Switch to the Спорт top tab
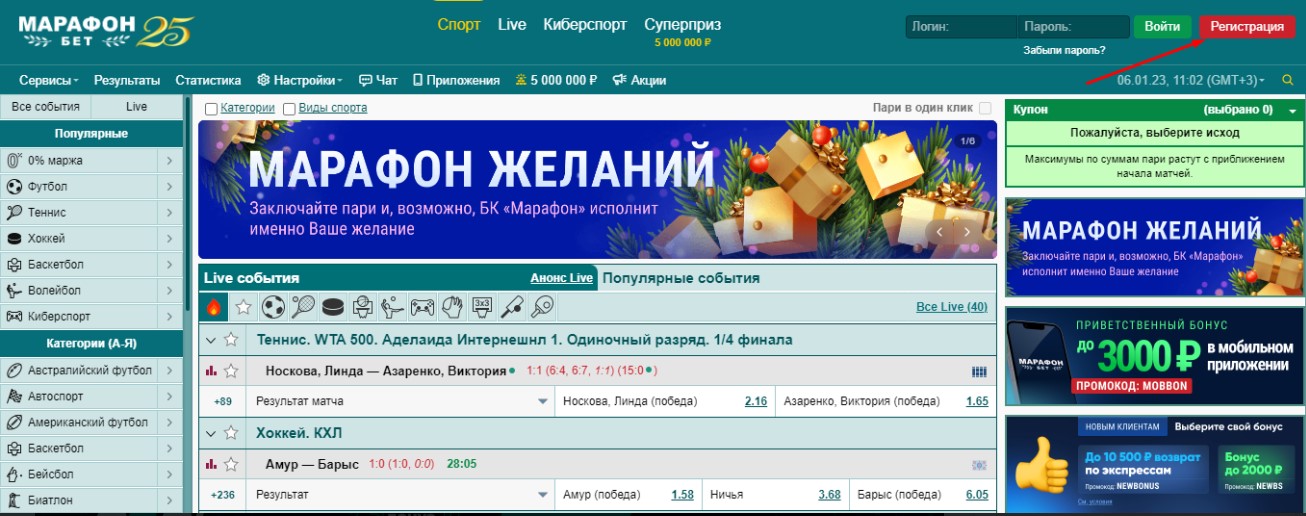 (459, 25)
